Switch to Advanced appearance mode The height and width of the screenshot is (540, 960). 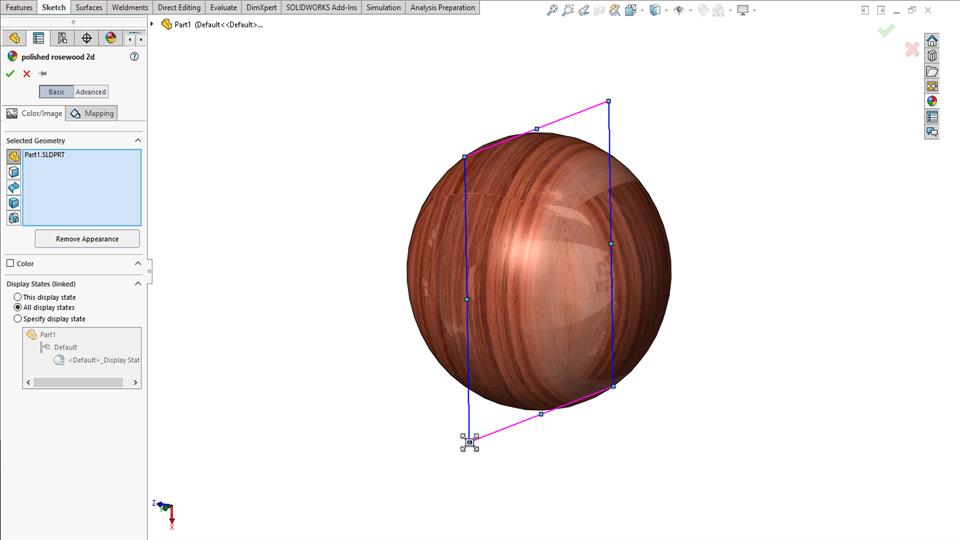91,92
